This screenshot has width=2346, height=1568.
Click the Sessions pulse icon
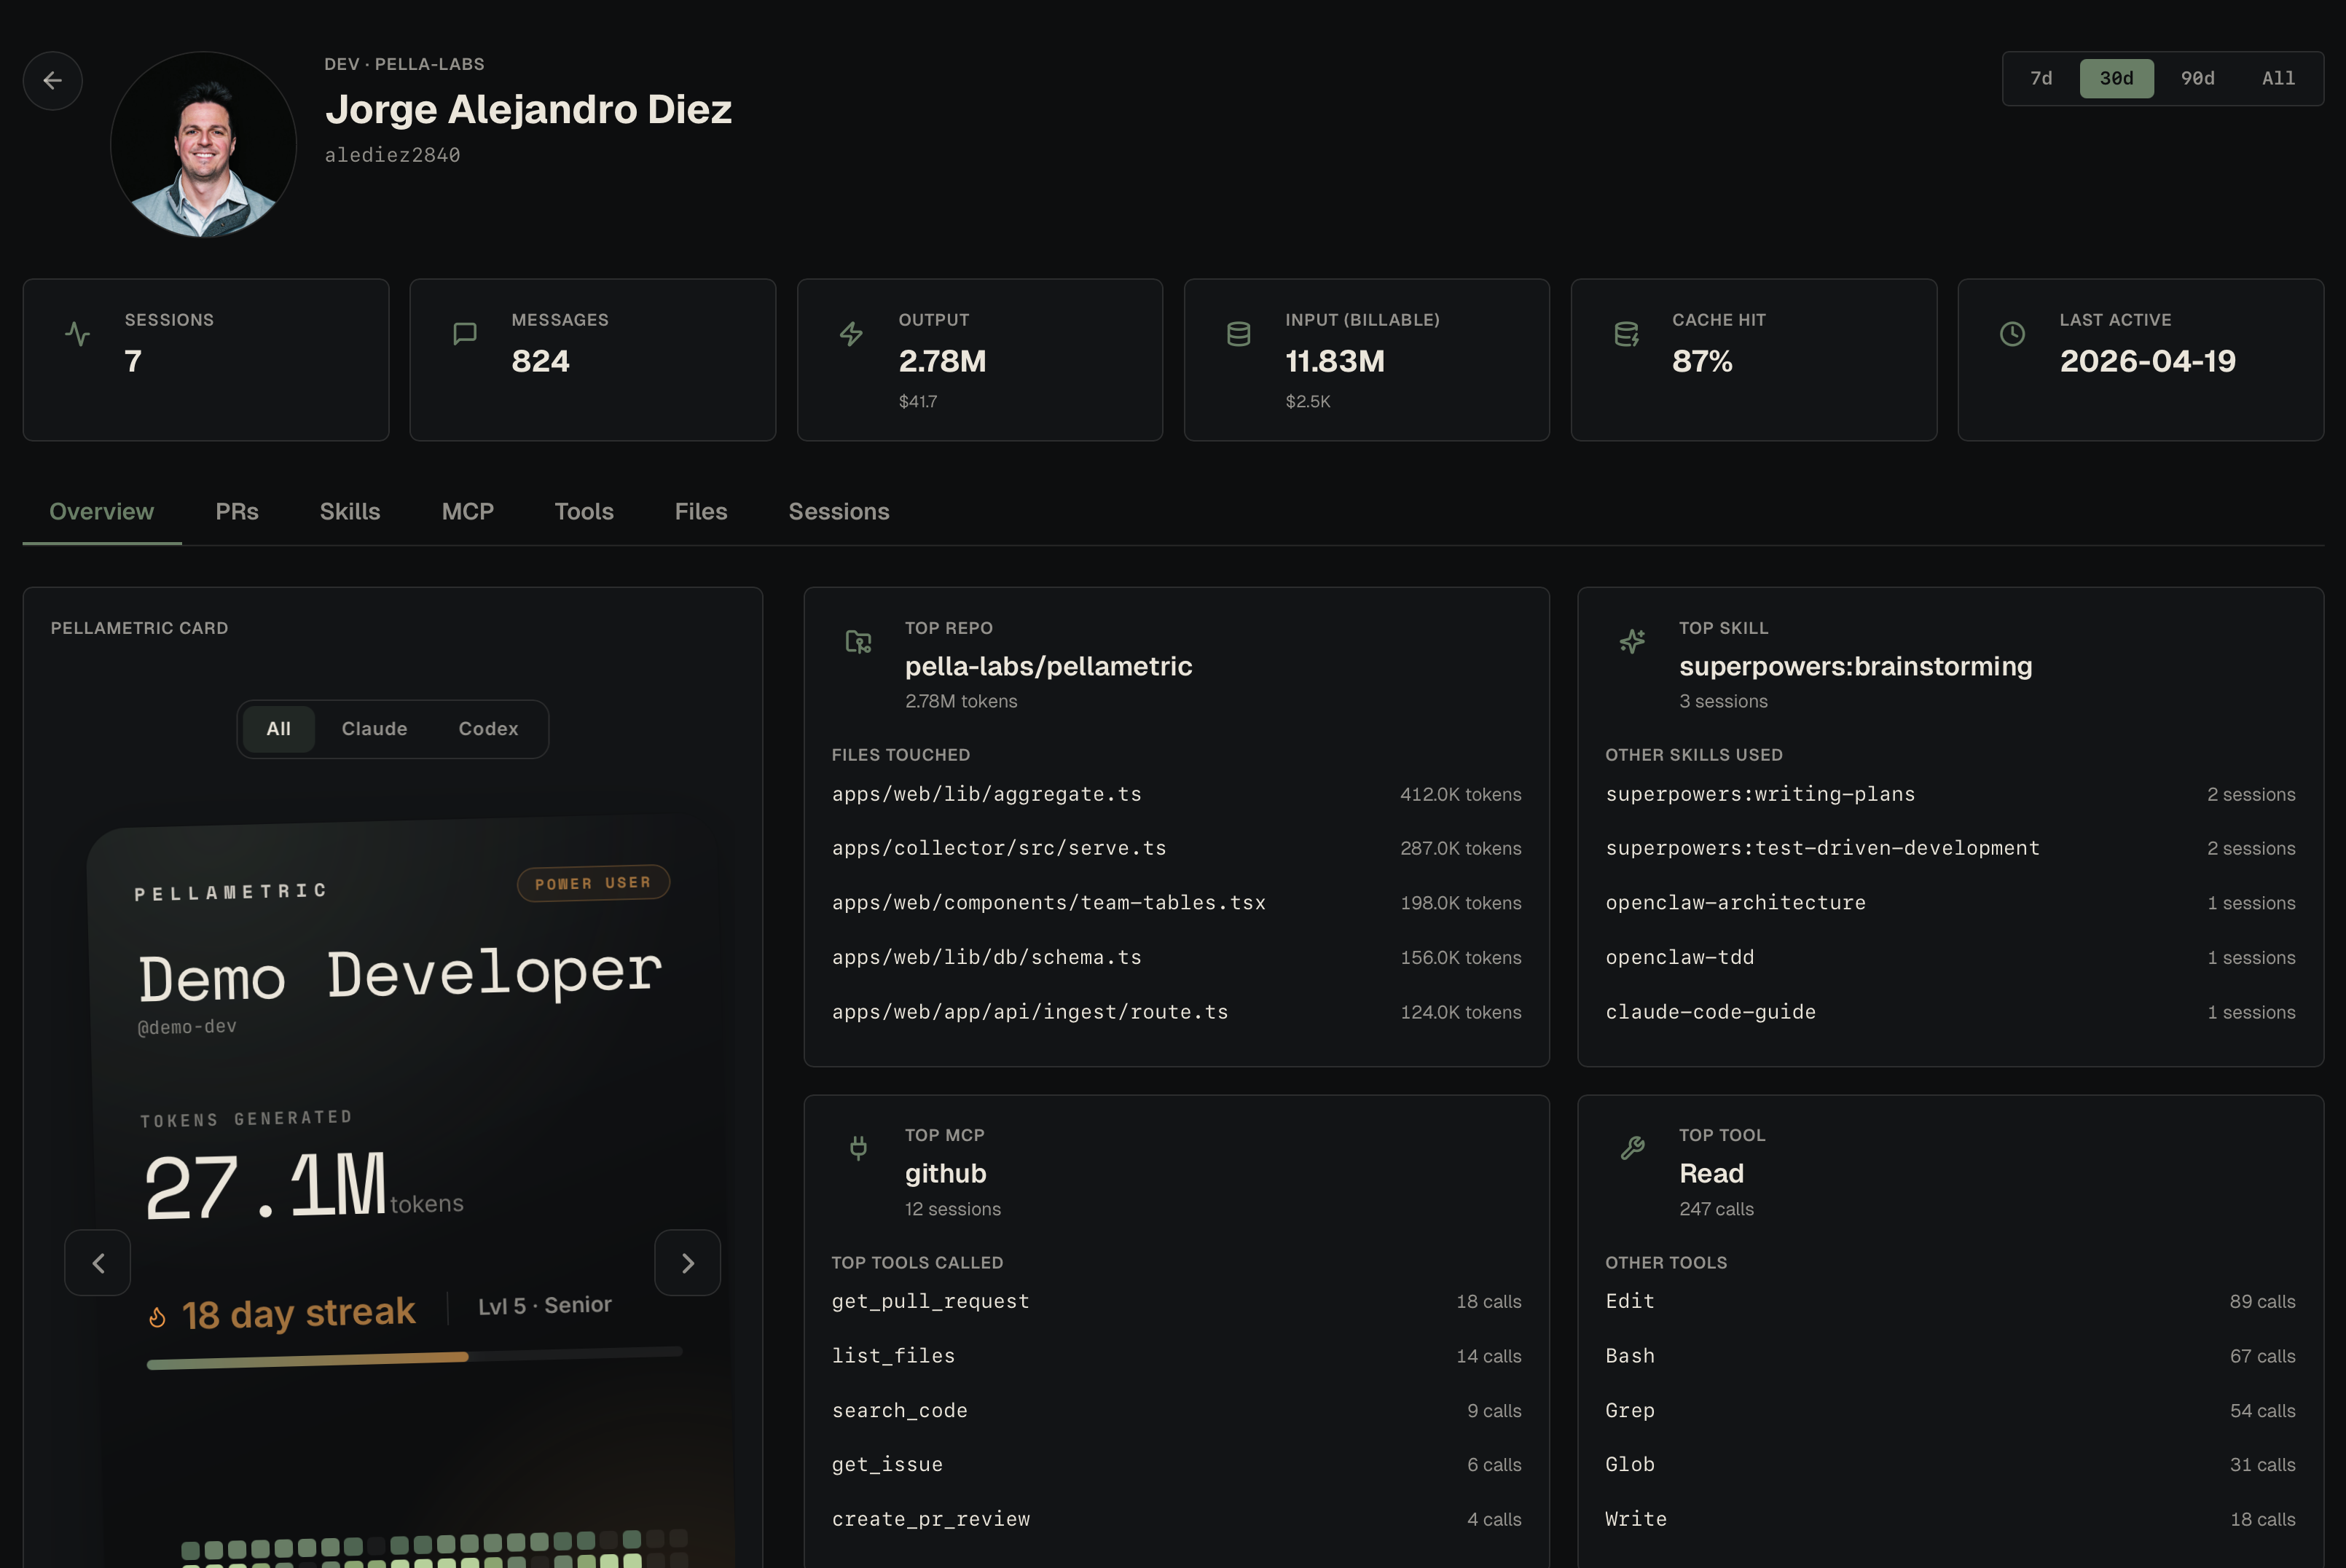point(77,334)
